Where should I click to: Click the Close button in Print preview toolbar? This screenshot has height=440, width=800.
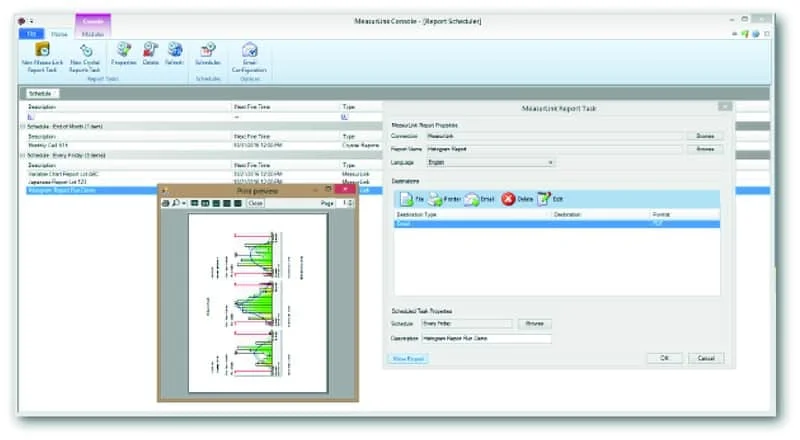click(255, 203)
